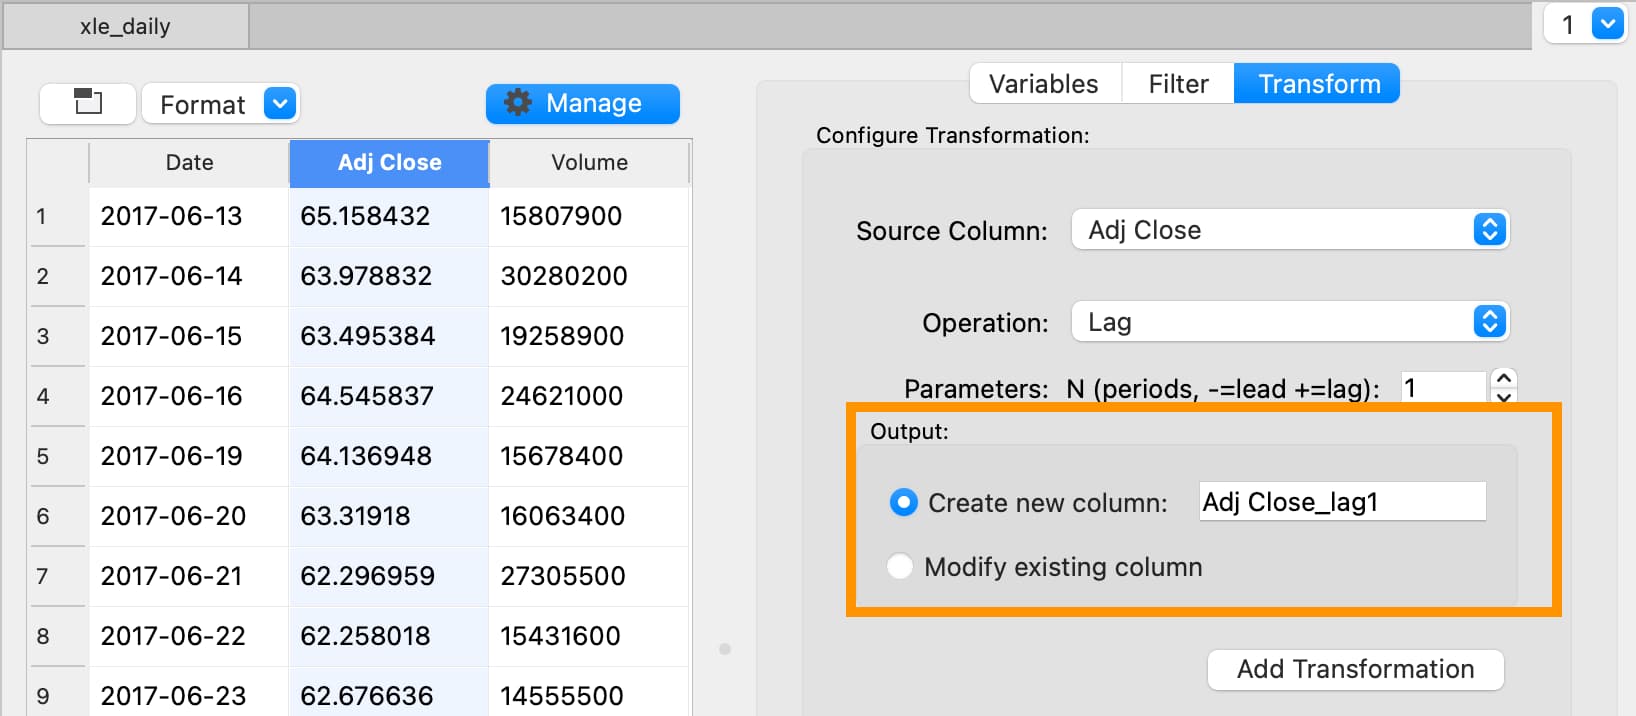Select the Volume column header
This screenshot has width=1636, height=716.
coord(589,163)
